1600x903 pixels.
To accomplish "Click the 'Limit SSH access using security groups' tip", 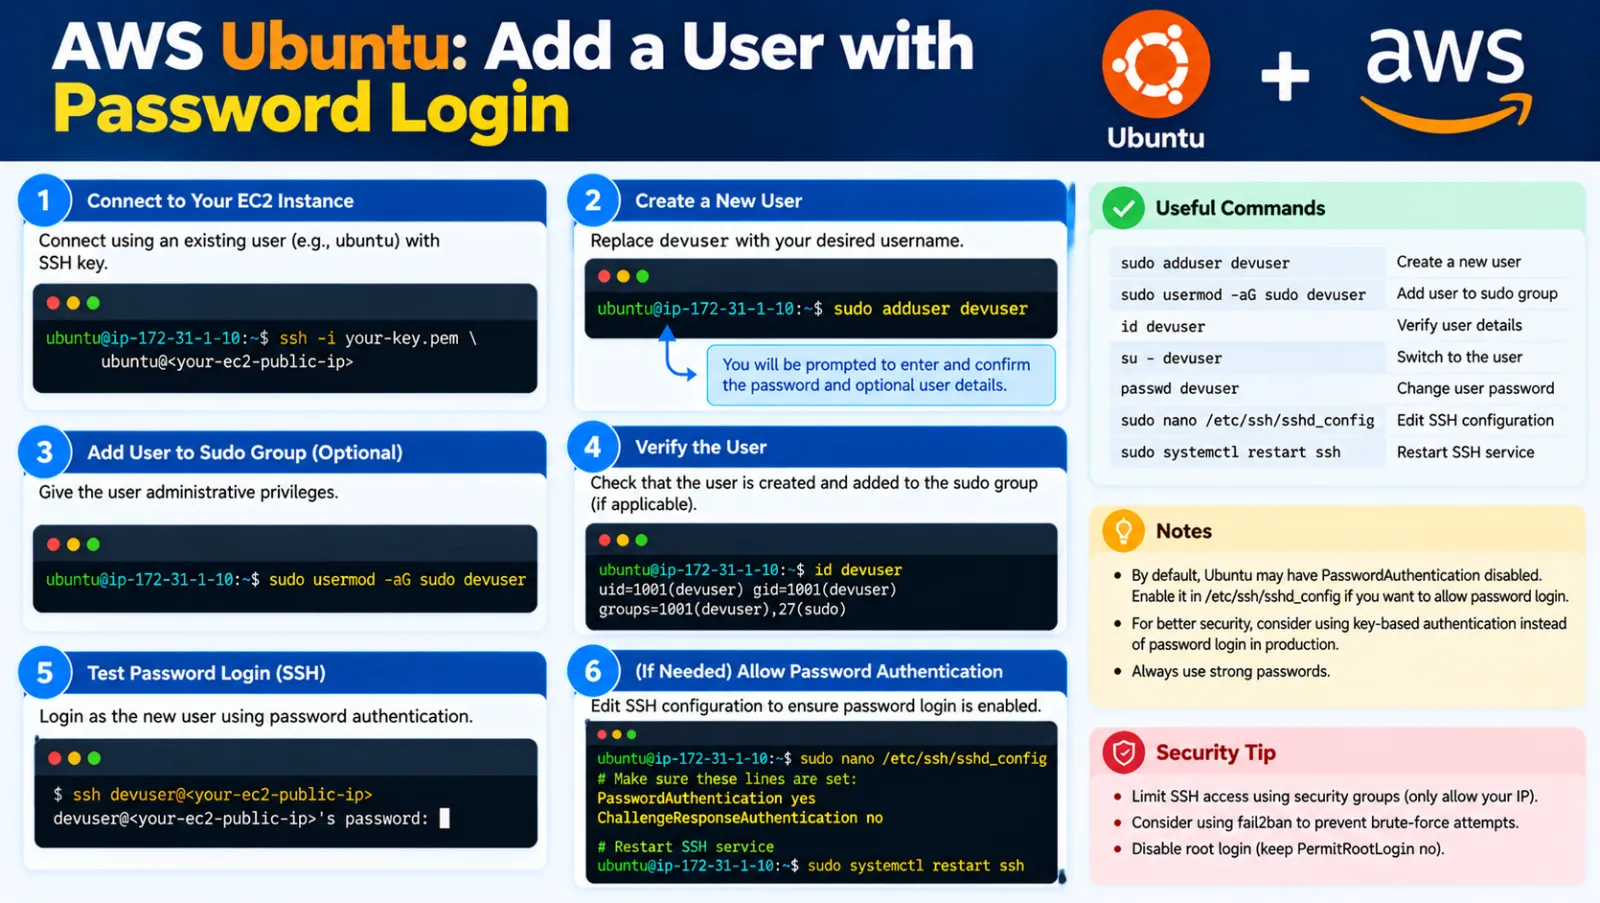I will [x=1334, y=796].
